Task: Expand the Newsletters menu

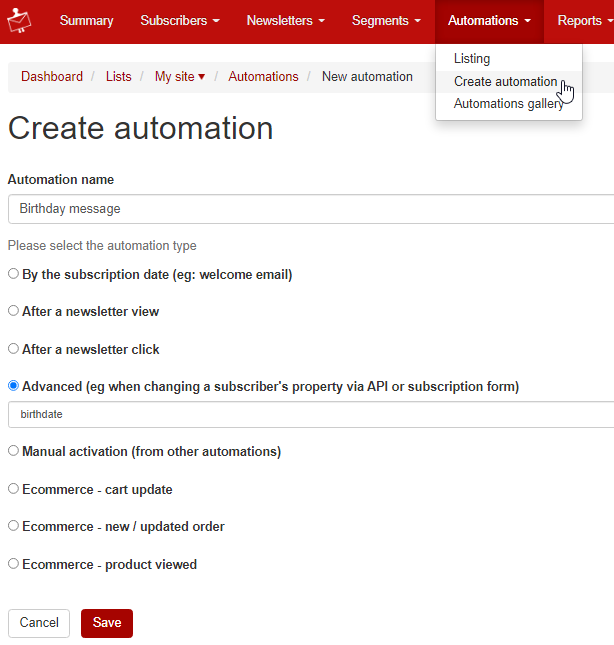Action: pos(285,21)
